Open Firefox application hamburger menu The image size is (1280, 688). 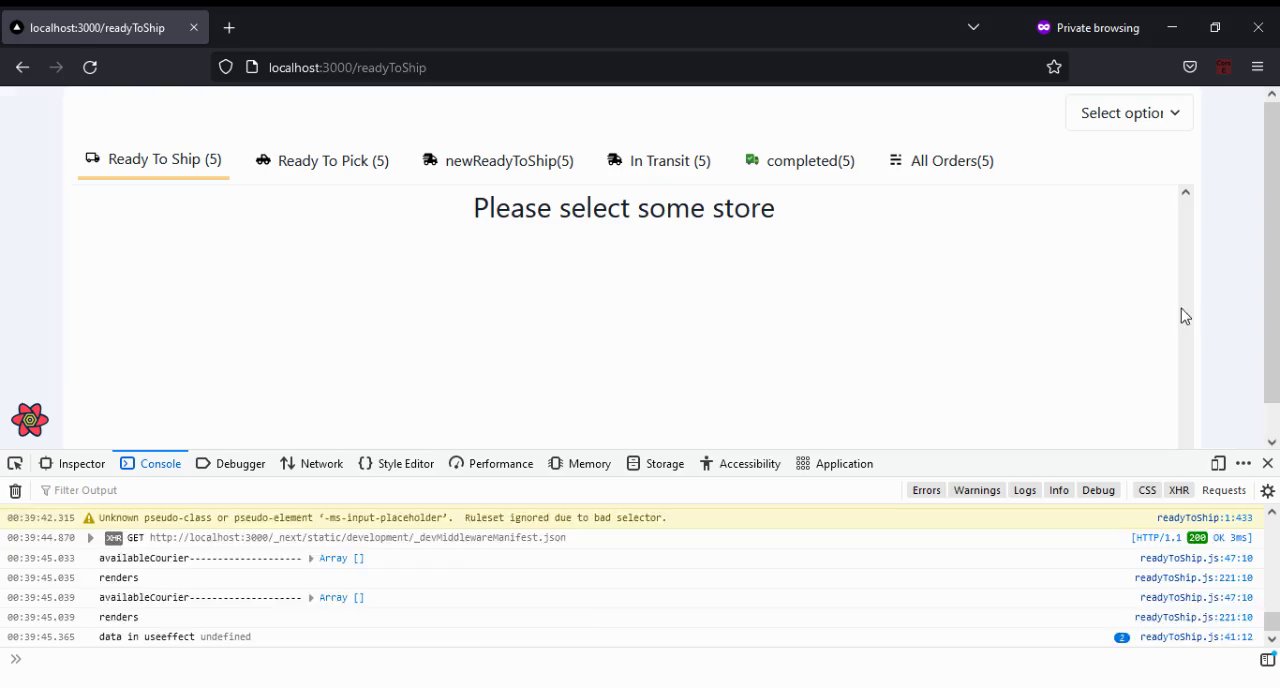coord(1258,67)
